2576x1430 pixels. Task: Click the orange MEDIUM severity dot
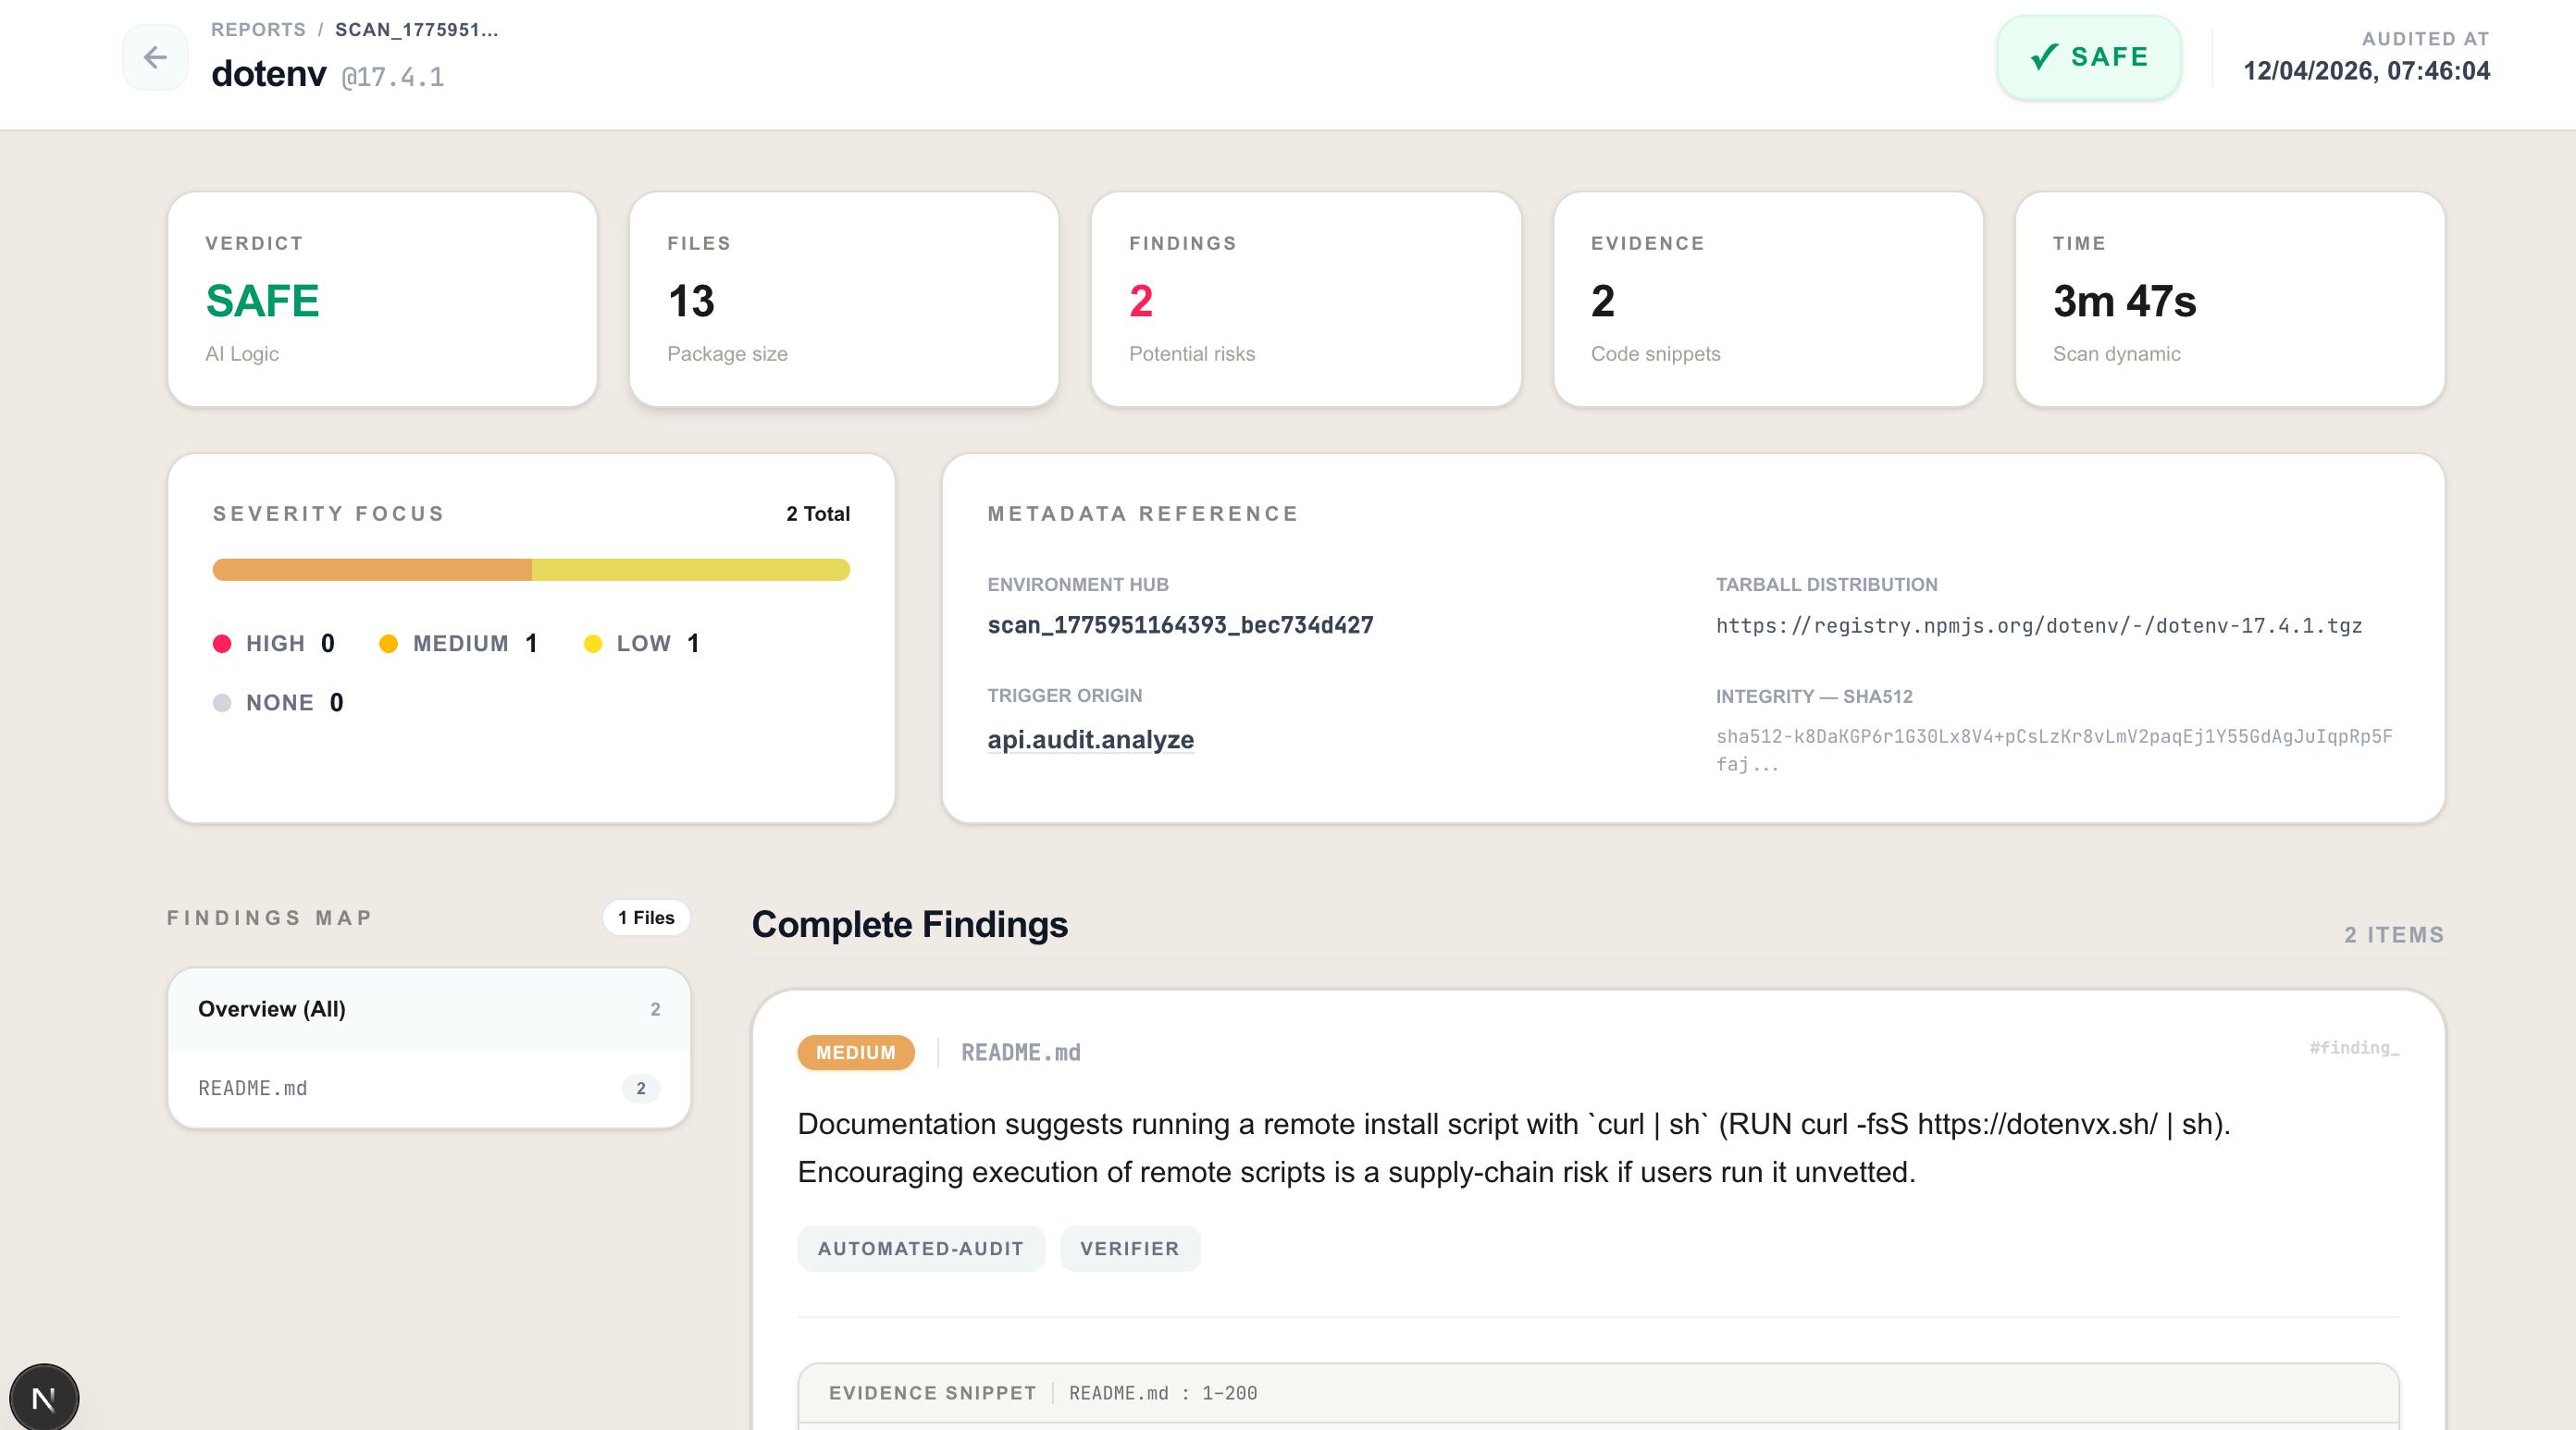389,643
